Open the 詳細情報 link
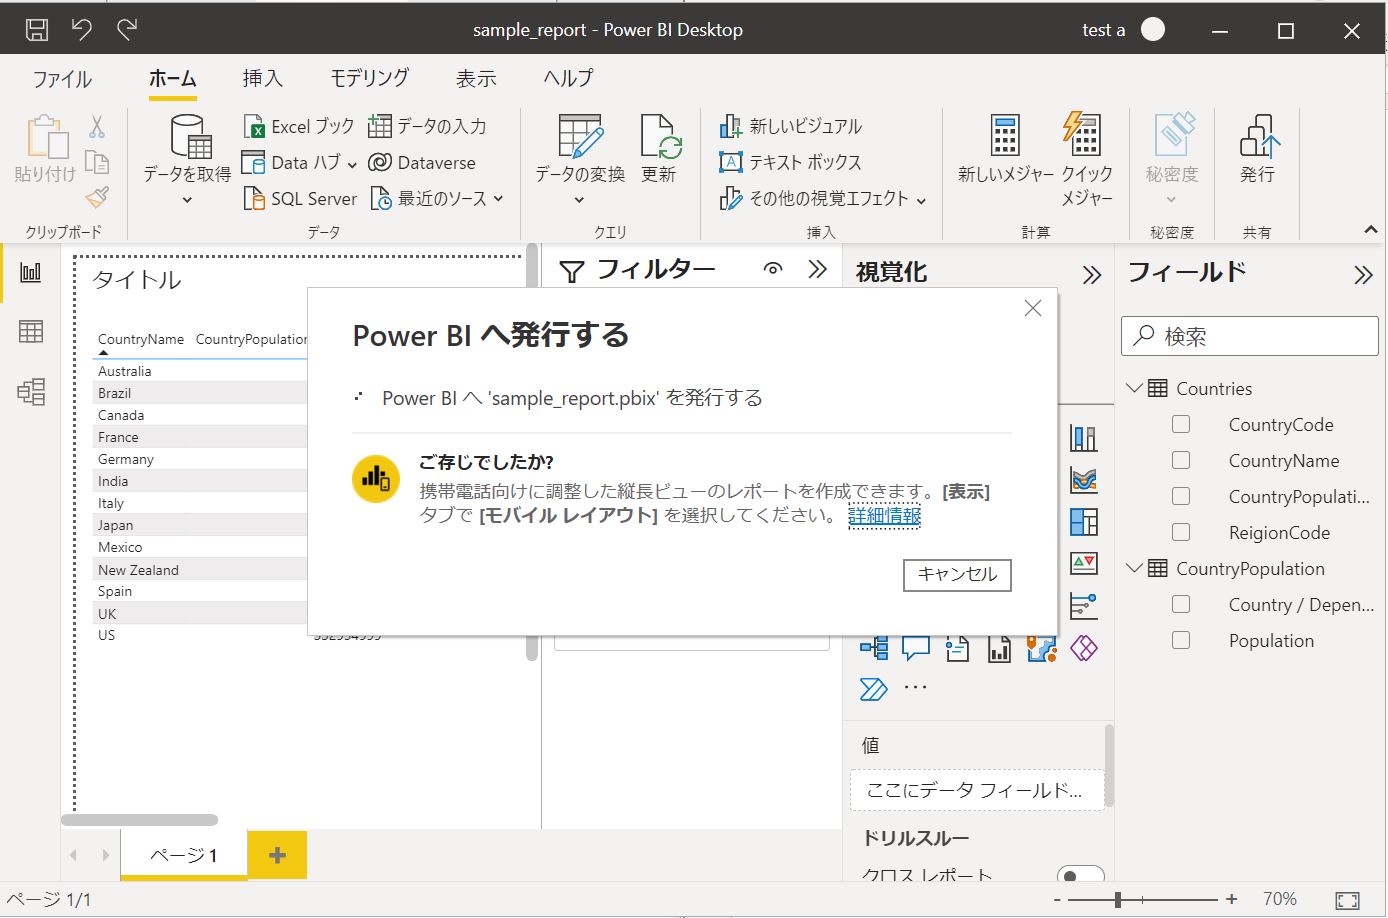 click(884, 516)
